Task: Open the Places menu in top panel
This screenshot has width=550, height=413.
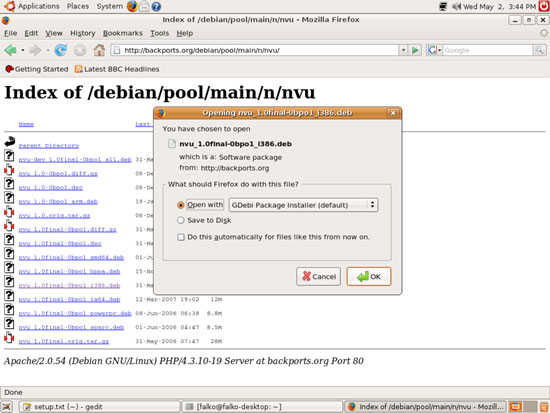Action: tap(78, 6)
